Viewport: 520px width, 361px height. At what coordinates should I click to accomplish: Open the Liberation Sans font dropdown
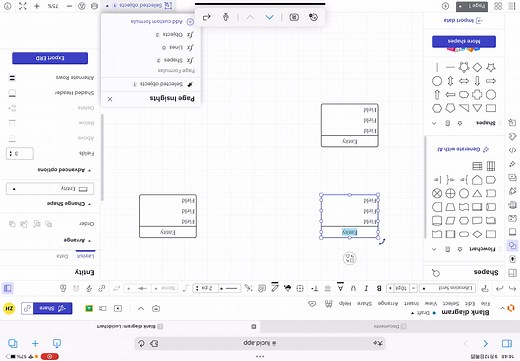tap(447, 288)
